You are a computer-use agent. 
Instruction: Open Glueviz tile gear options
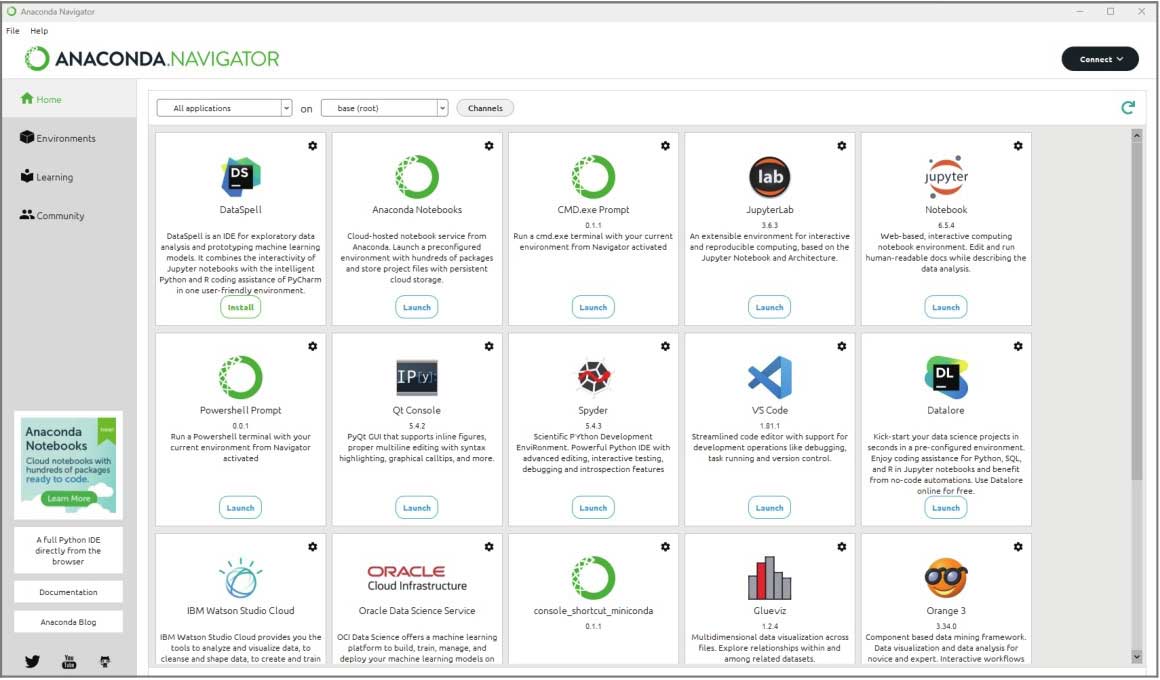pyautogui.click(x=842, y=547)
